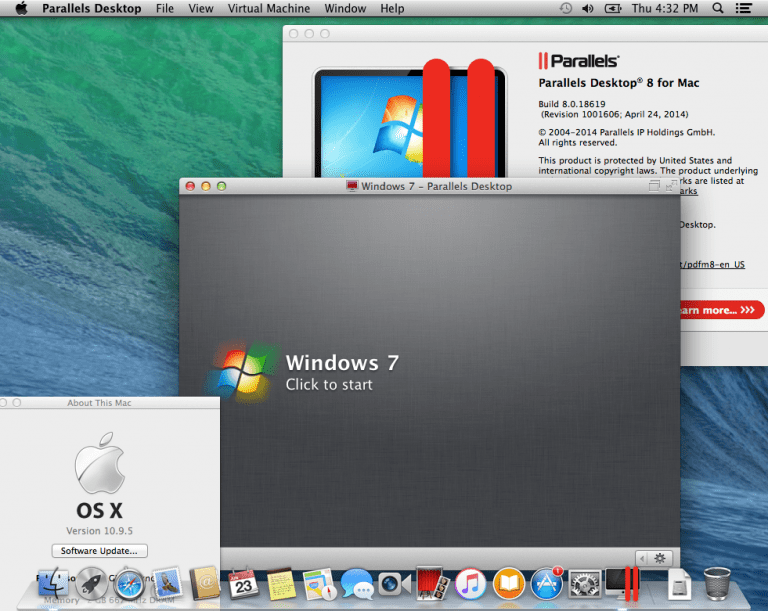Screen dimensions: 768x611
Task: Launch iTunes music note icon
Action: tap(471, 584)
